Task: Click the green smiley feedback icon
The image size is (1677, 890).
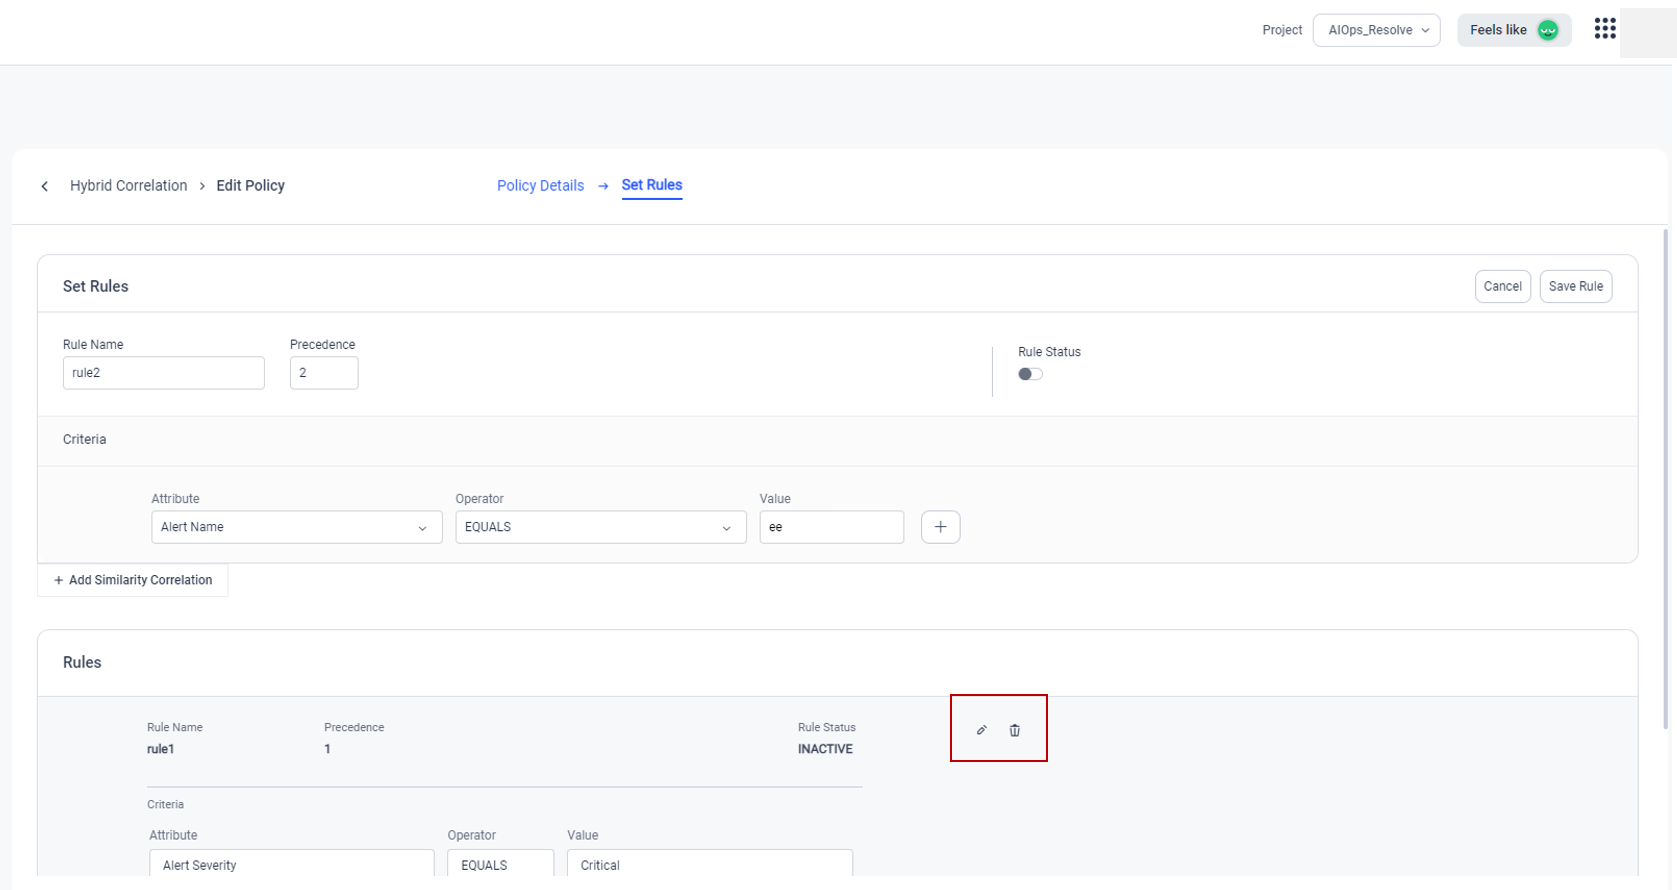Action: click(1547, 30)
